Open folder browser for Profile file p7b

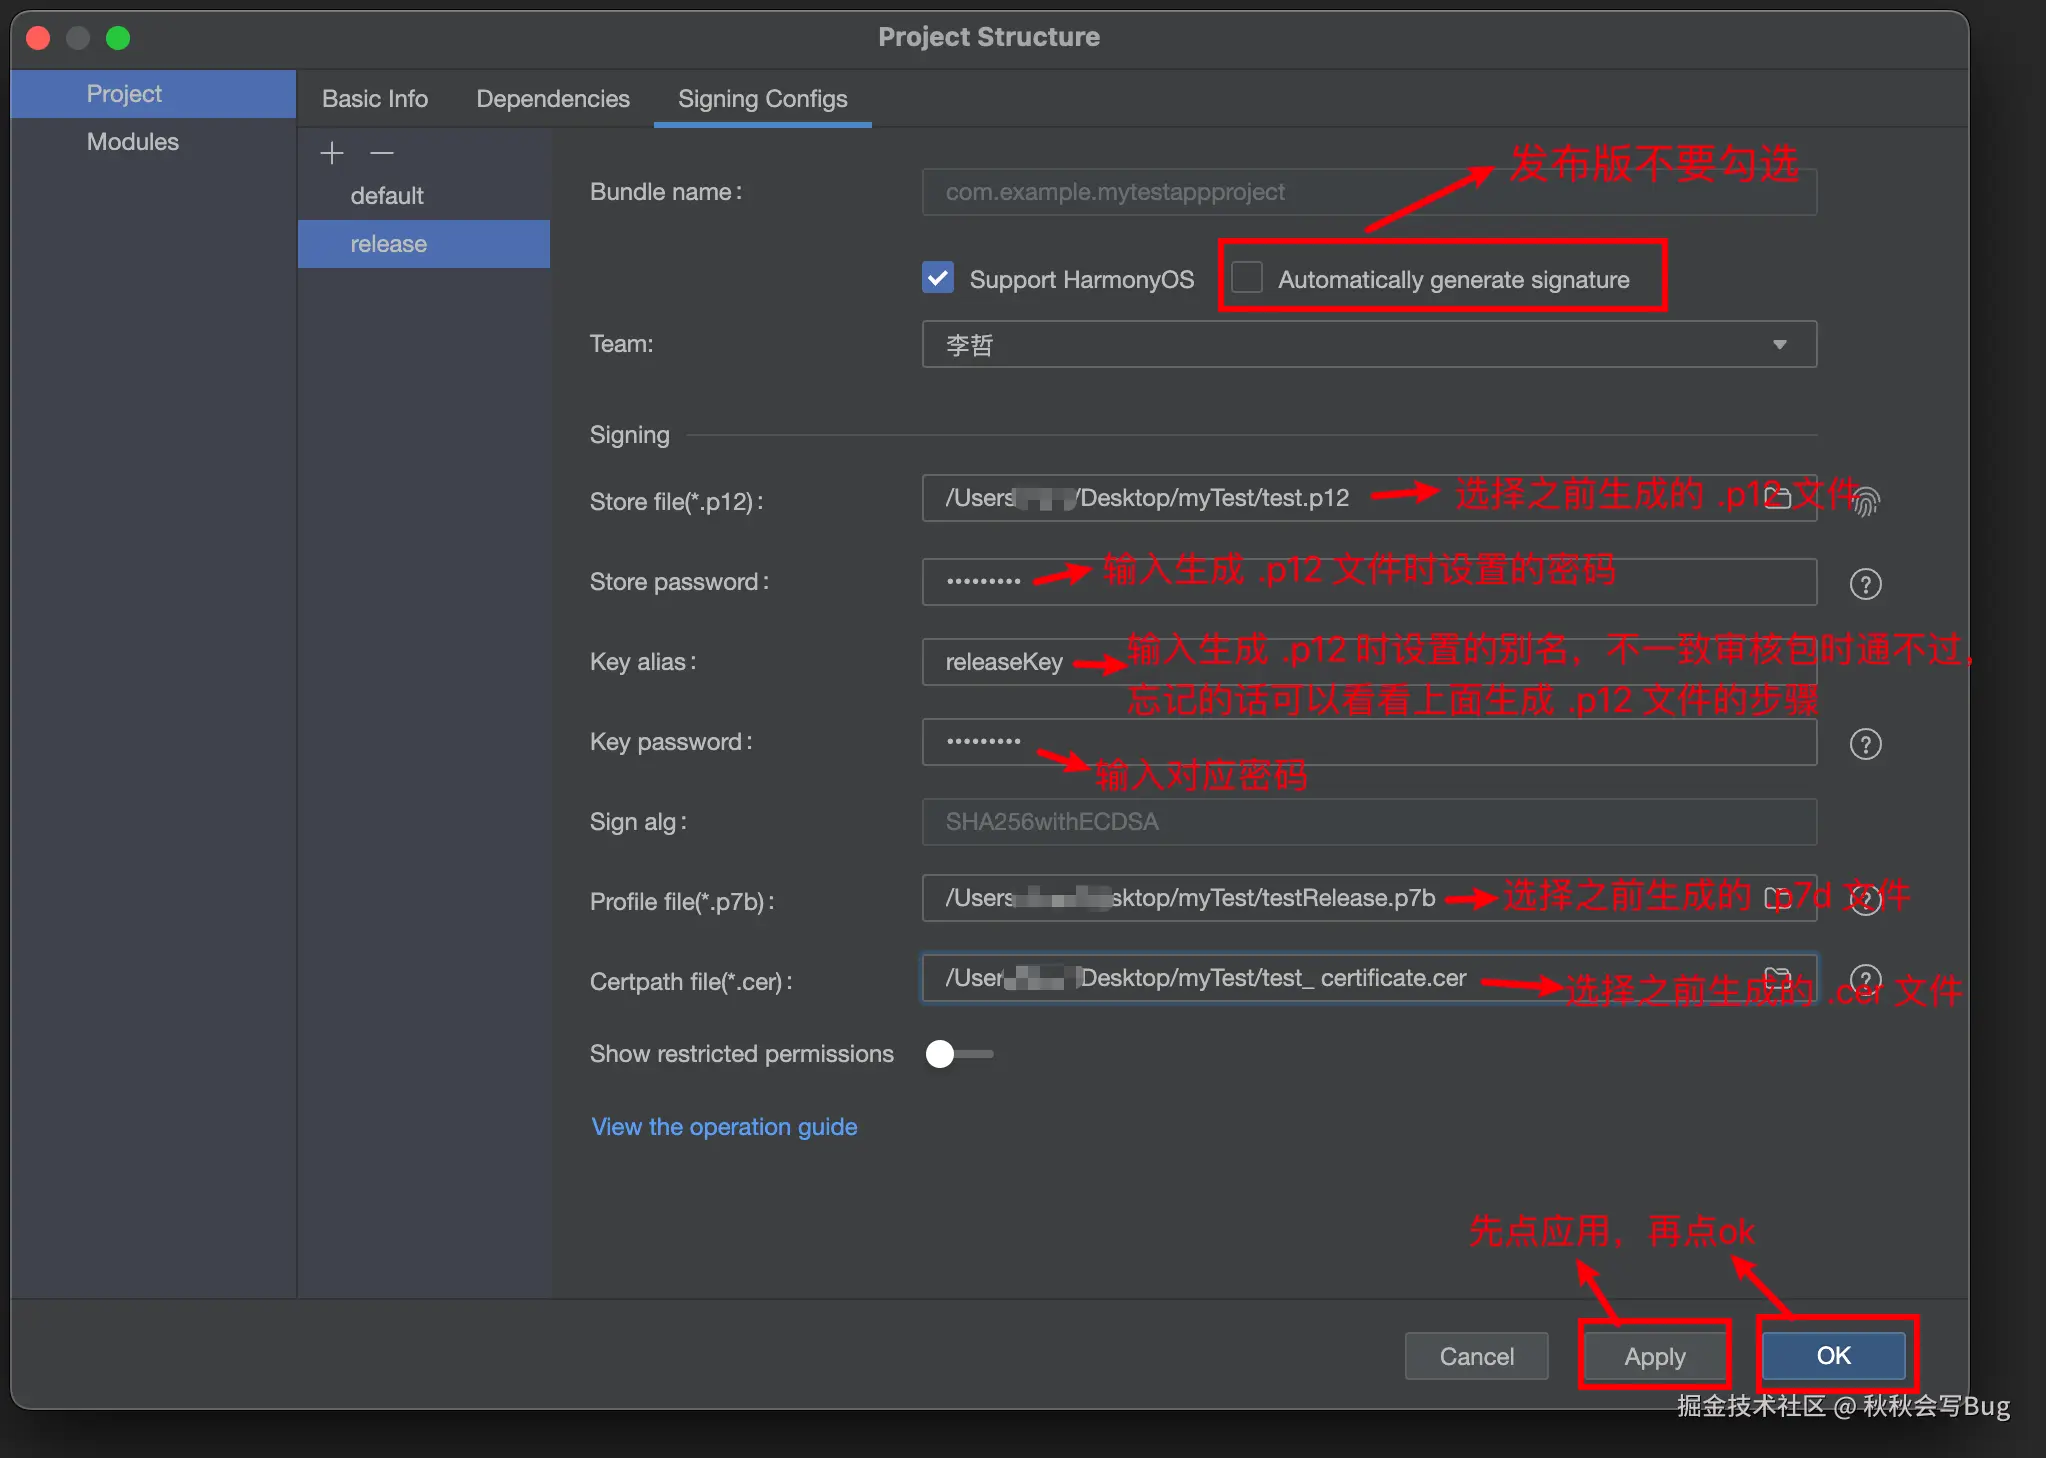coord(1777,898)
